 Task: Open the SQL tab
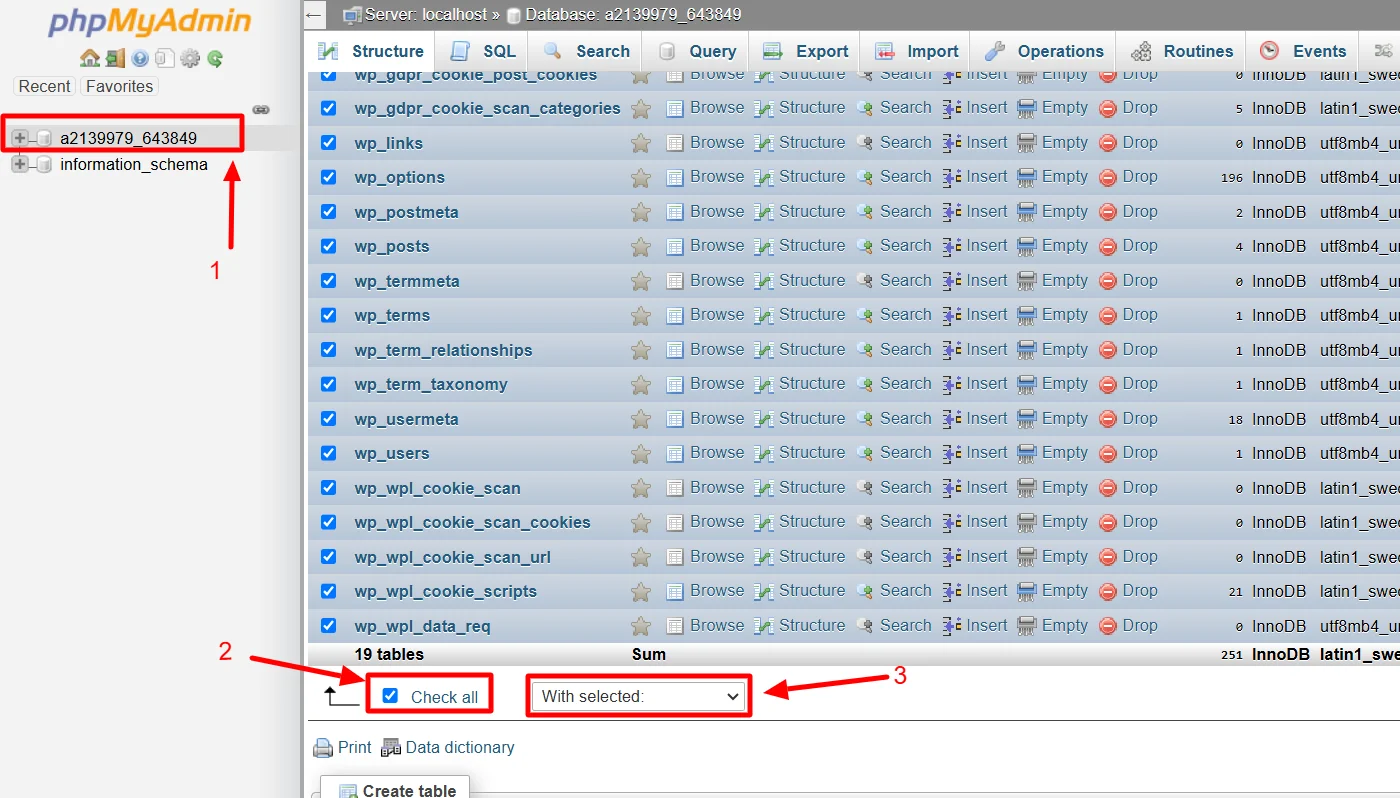pyautogui.click(x=484, y=52)
